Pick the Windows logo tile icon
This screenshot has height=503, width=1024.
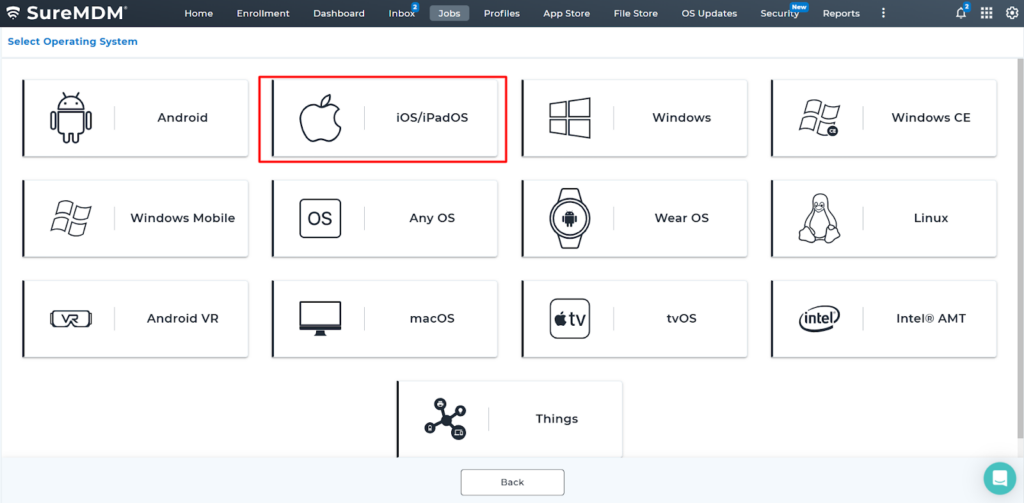click(x=569, y=118)
